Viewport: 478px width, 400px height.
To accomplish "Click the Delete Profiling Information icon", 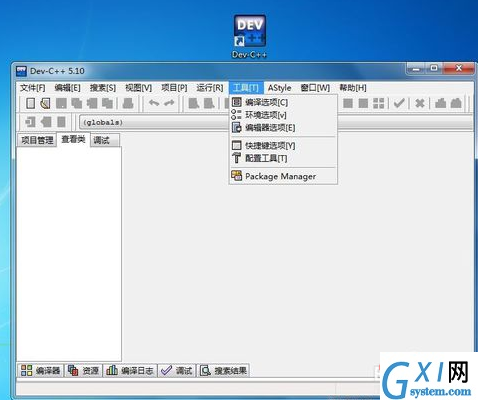I will tap(456, 103).
